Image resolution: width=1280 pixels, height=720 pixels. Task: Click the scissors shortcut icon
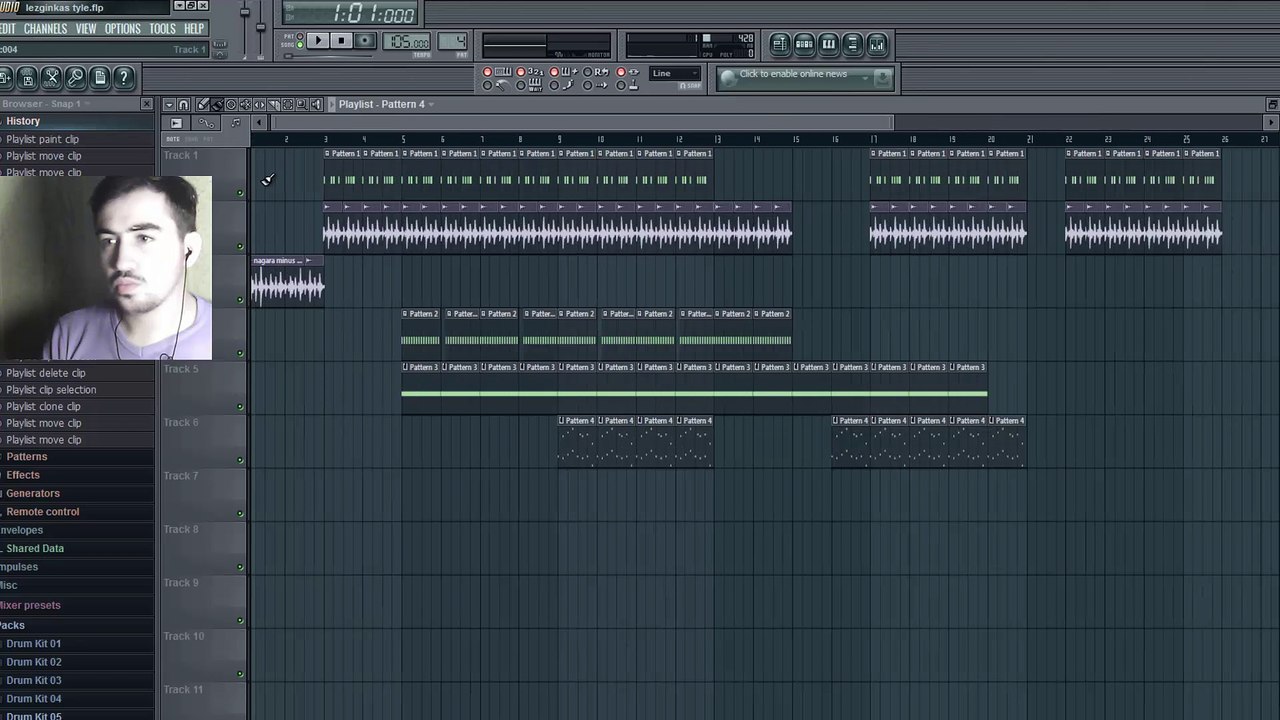tap(51, 77)
